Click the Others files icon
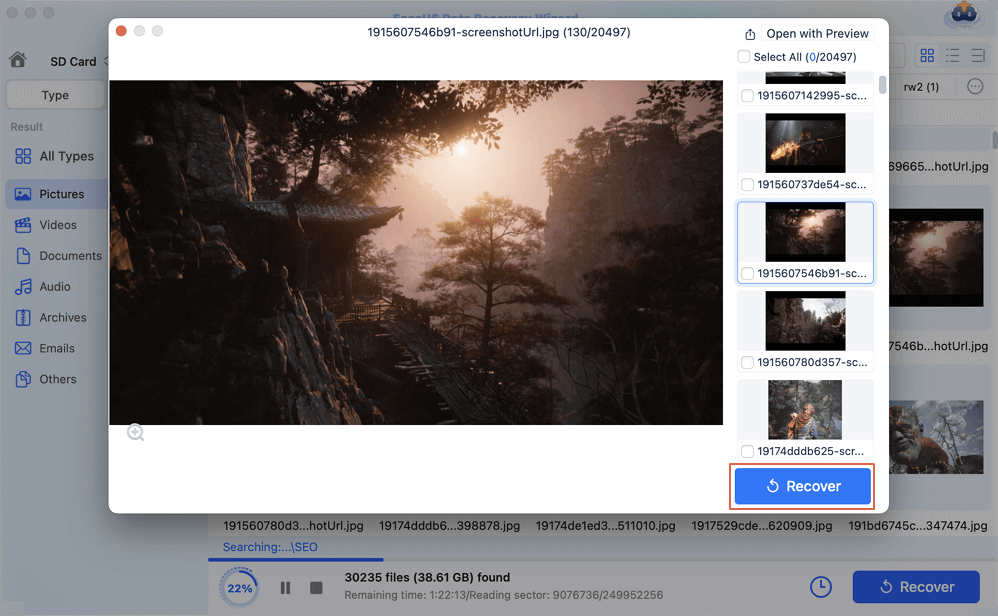 (23, 379)
